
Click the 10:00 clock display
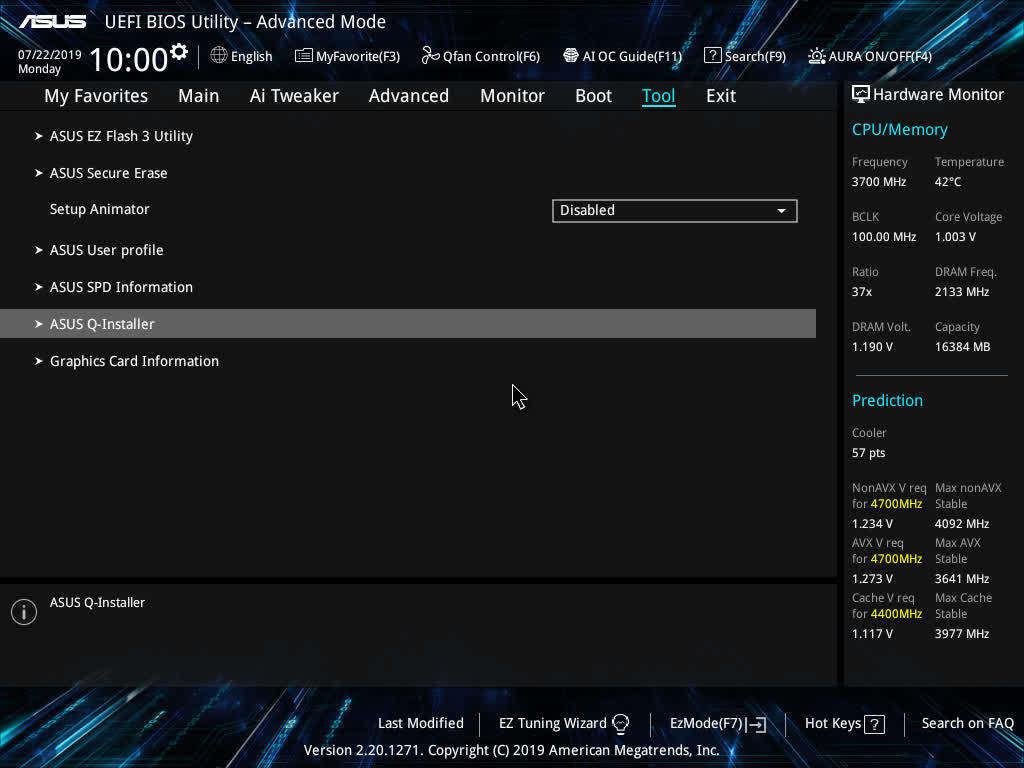click(x=128, y=60)
